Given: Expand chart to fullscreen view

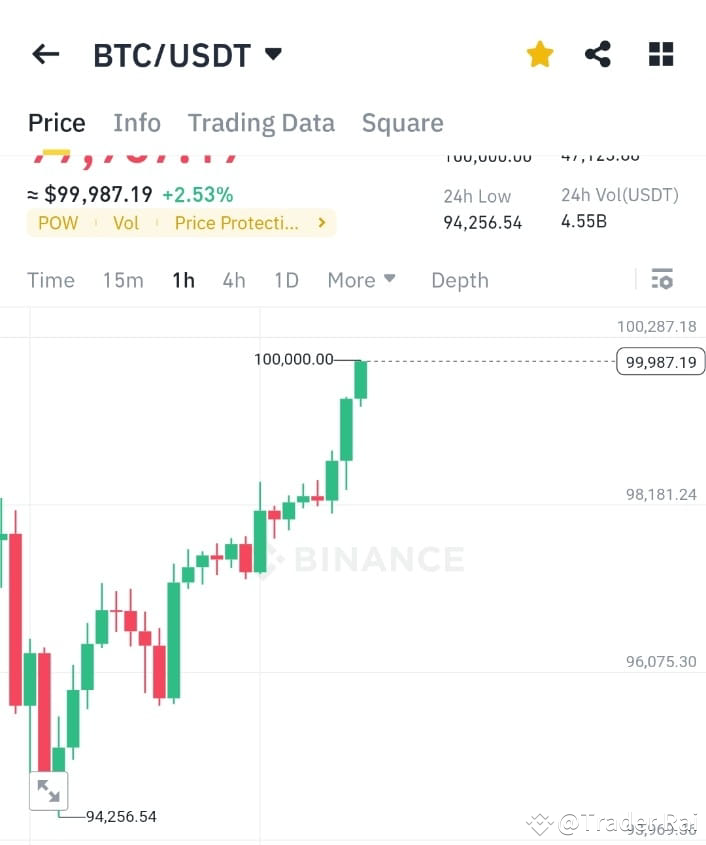Looking at the screenshot, I should 49,790.
